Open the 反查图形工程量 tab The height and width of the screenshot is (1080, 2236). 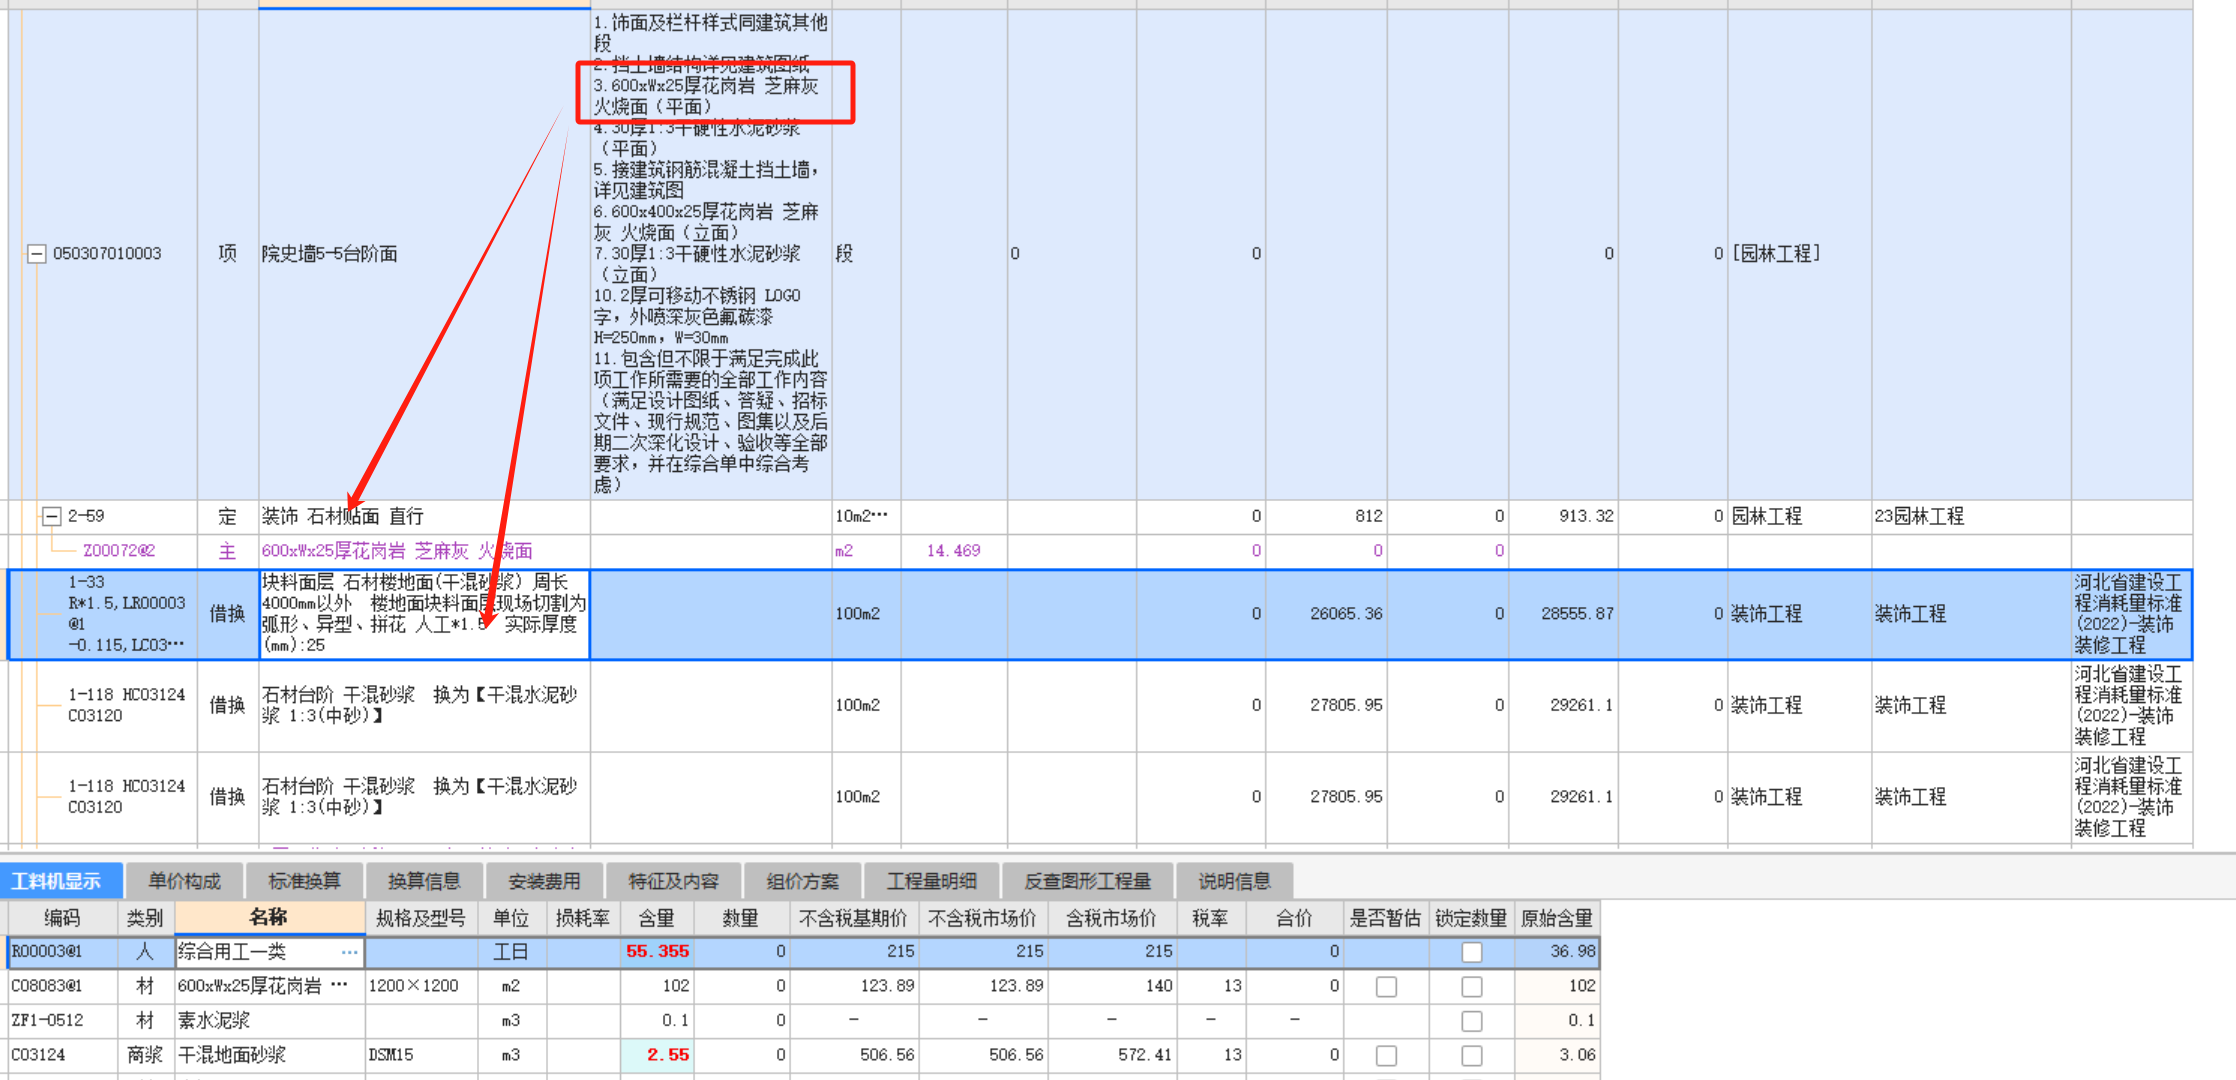coord(1087,881)
